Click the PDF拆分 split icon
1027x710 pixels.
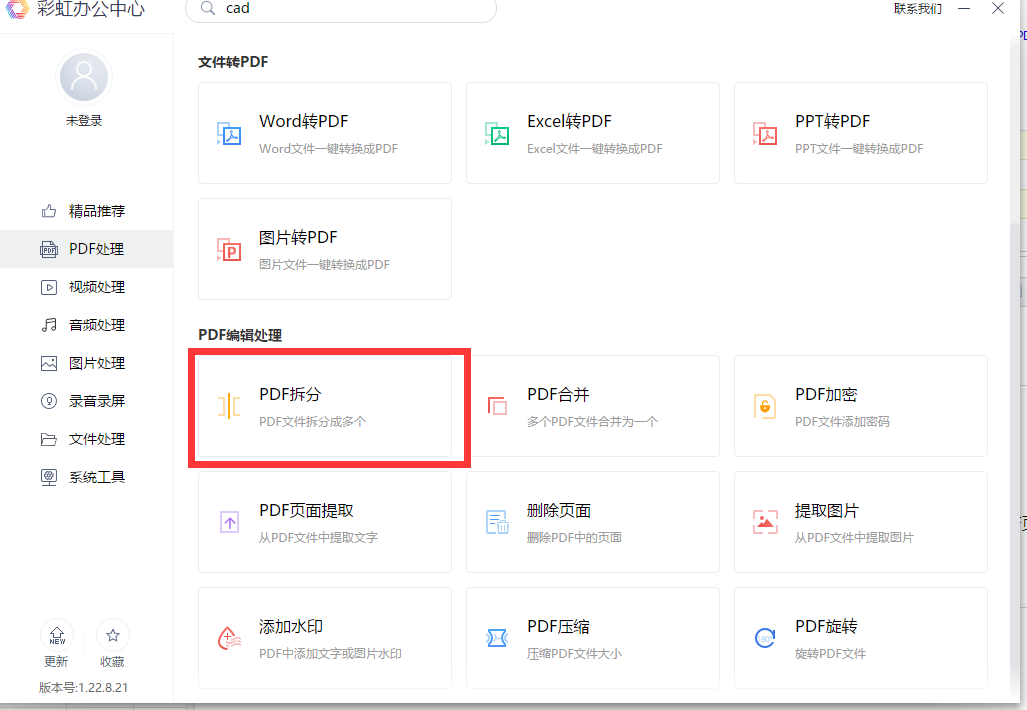(229, 406)
